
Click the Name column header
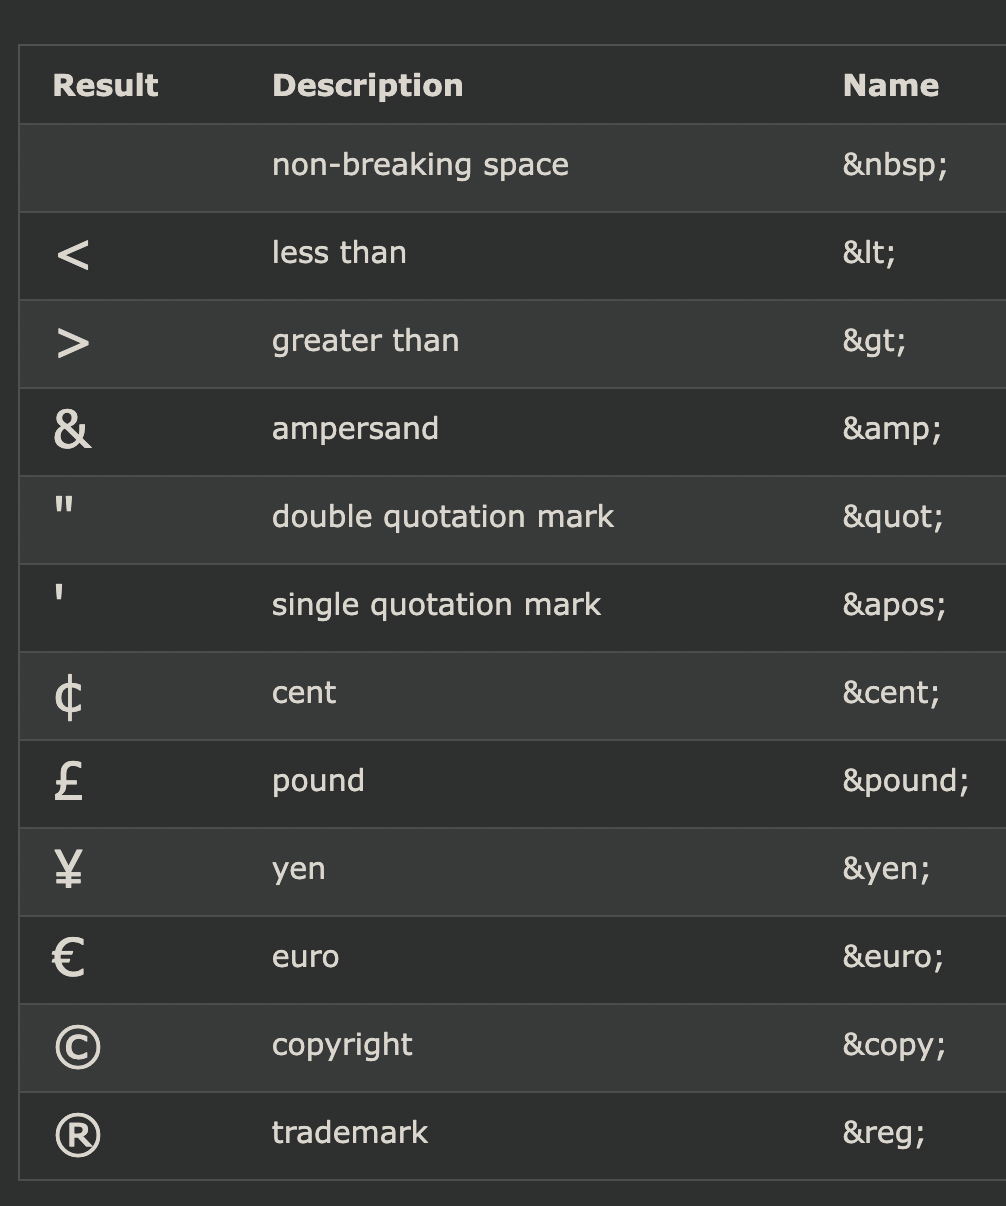pos(890,85)
